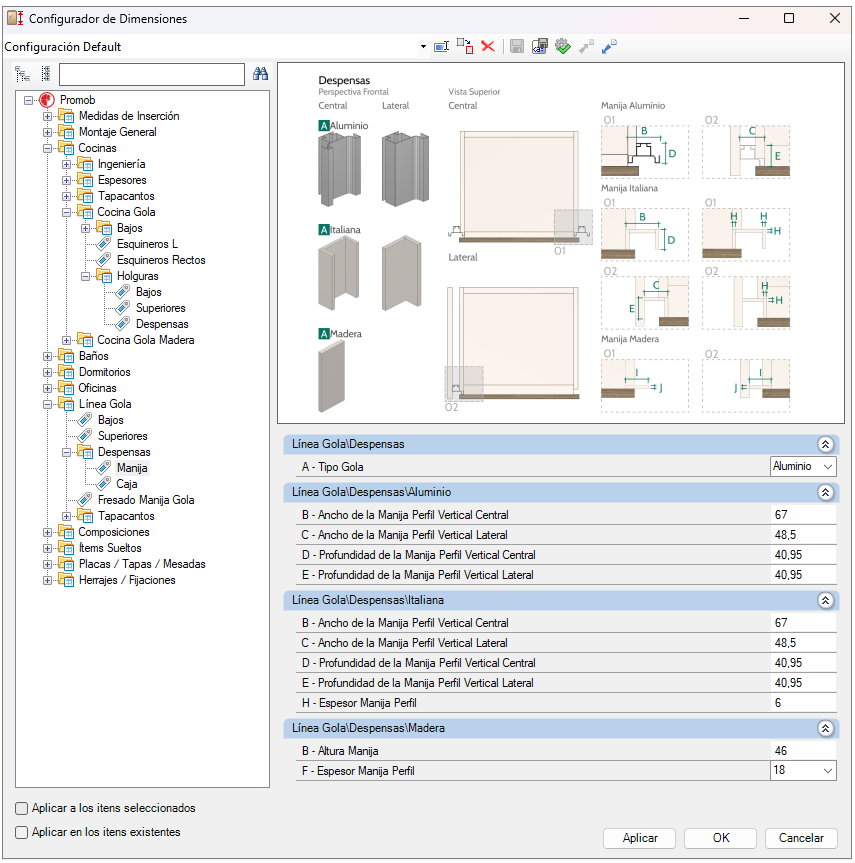Screen dimensions: 855x863
Task: Click the blue arrow import icon
Action: coord(609,47)
